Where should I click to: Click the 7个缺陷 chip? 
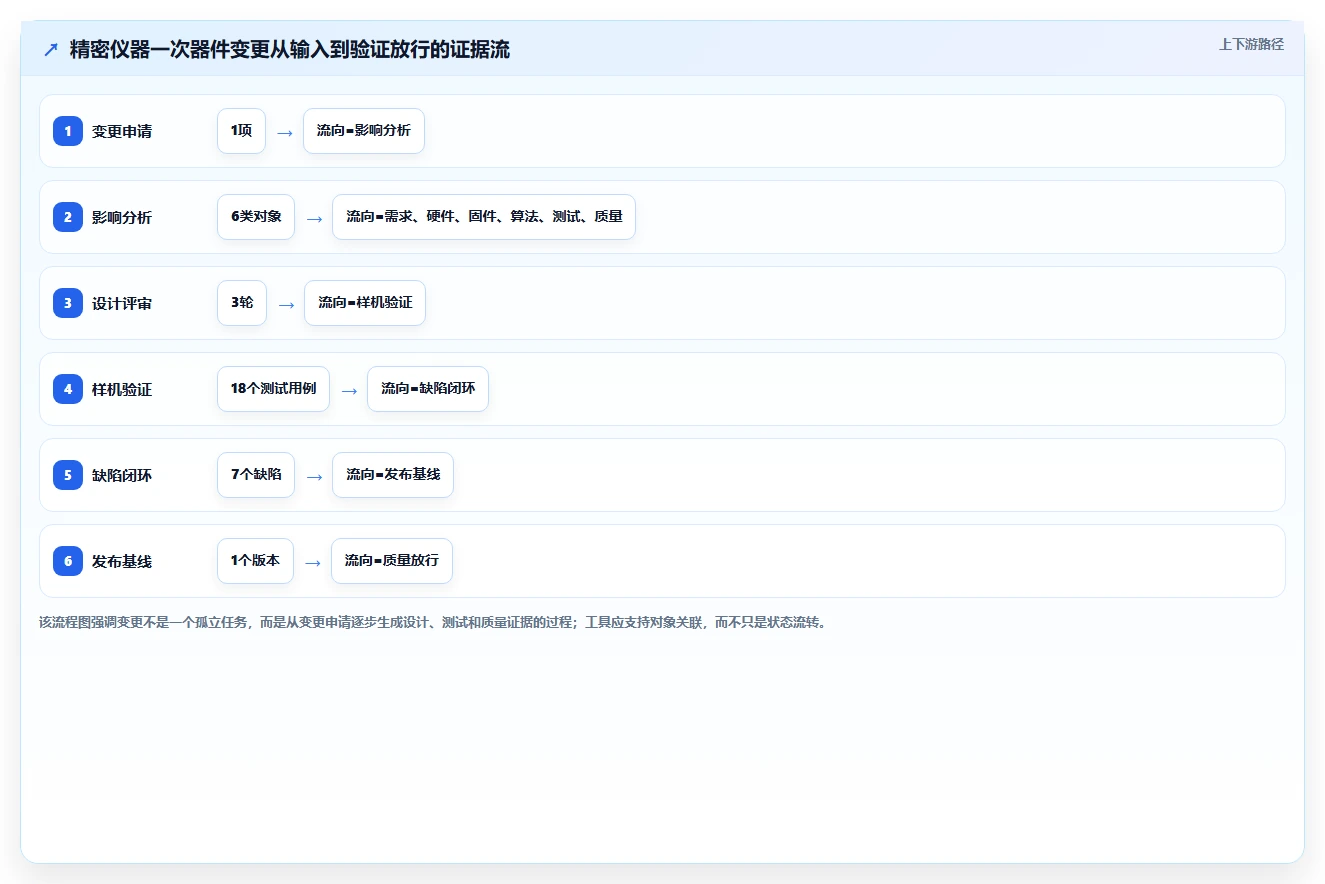256,475
